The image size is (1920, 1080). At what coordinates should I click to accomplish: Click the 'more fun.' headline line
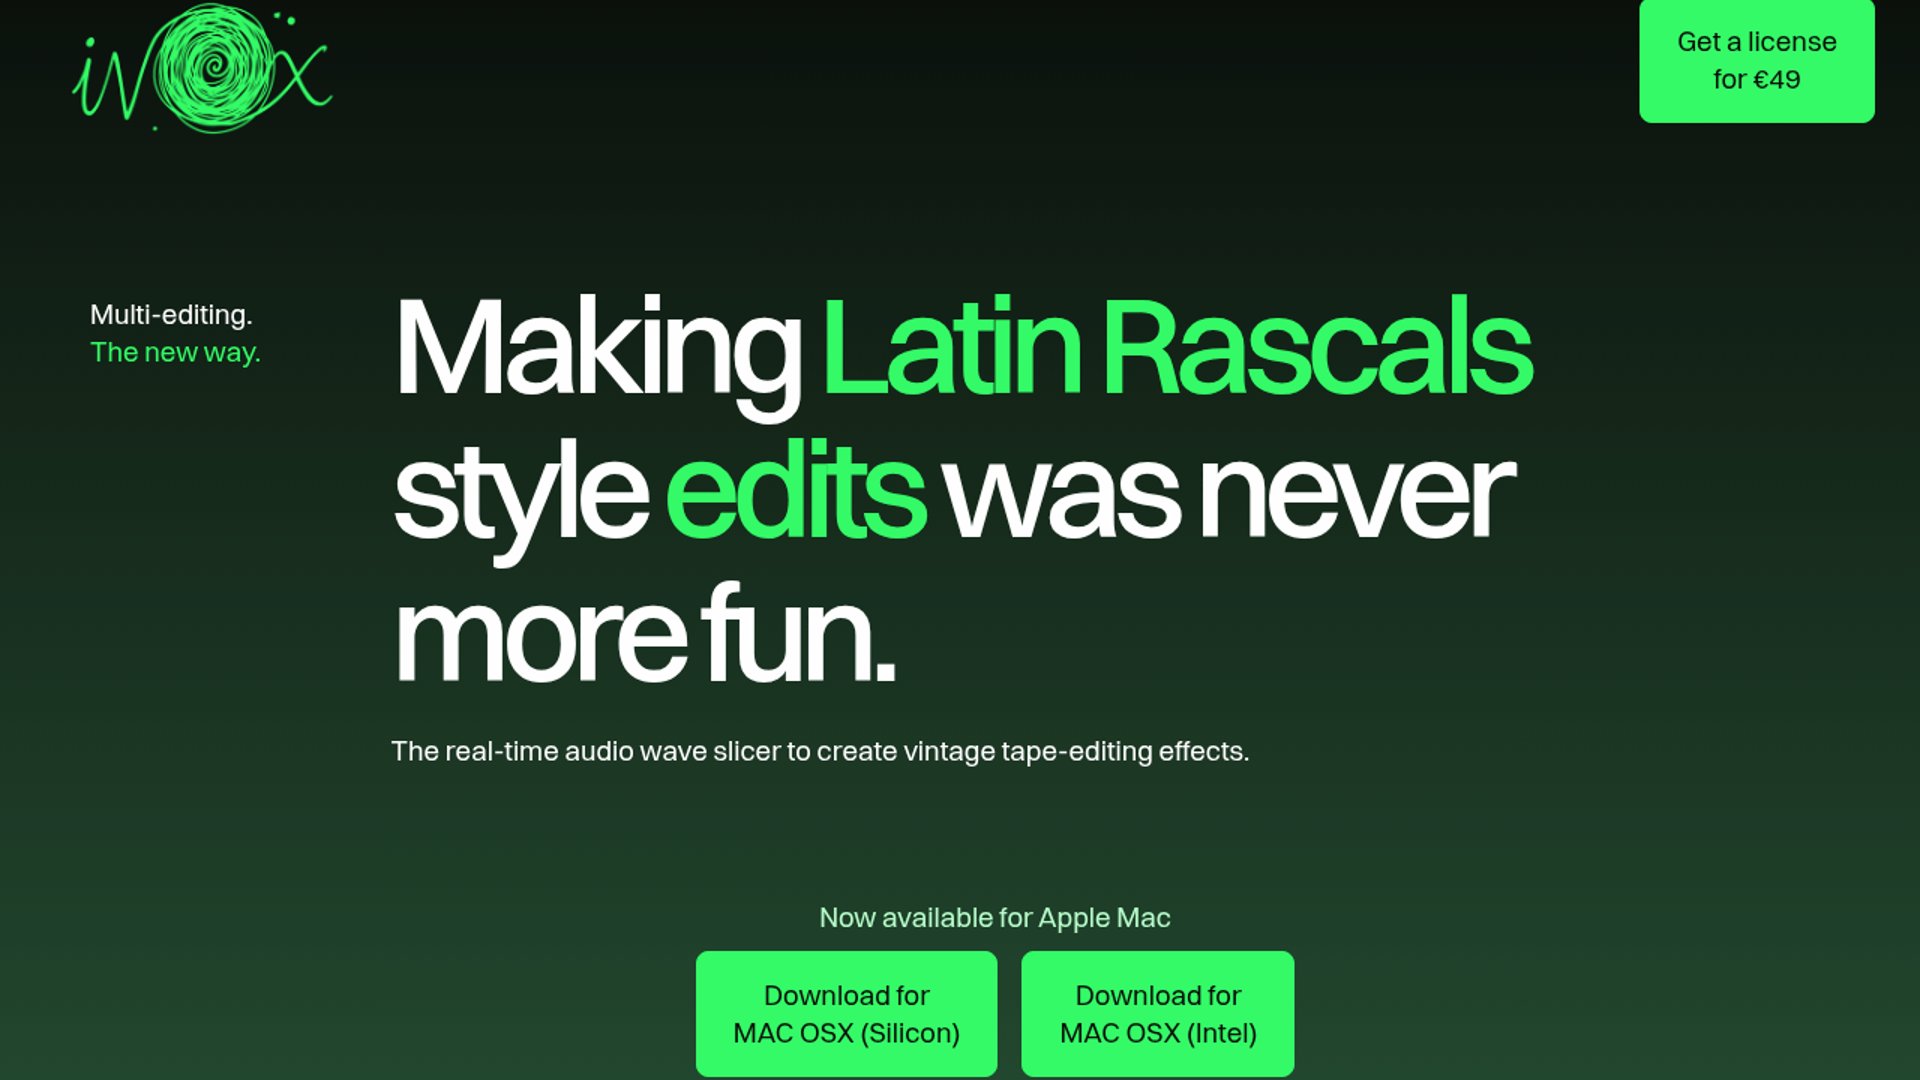pos(645,634)
